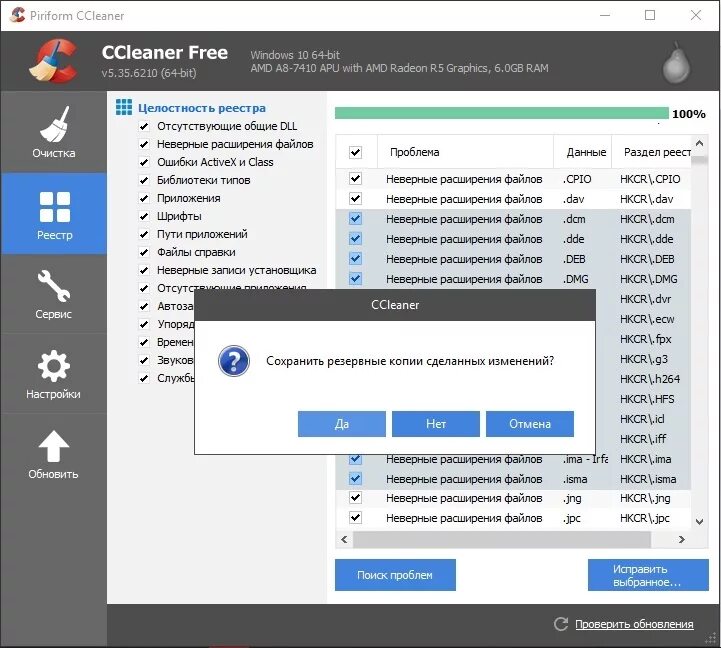The height and width of the screenshot is (648, 721).
Task: Click the Обновить upgrade arrow icon
Action: point(53,445)
